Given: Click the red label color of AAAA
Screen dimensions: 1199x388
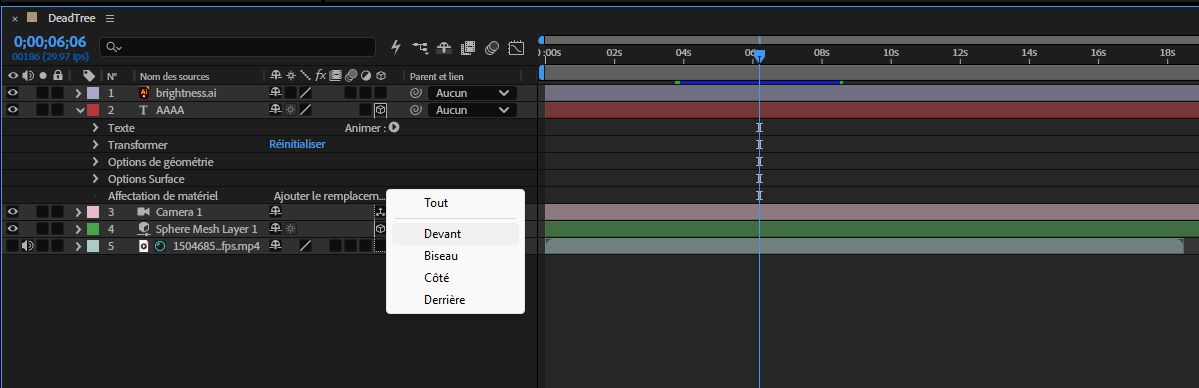Looking at the screenshot, I should point(93,110).
